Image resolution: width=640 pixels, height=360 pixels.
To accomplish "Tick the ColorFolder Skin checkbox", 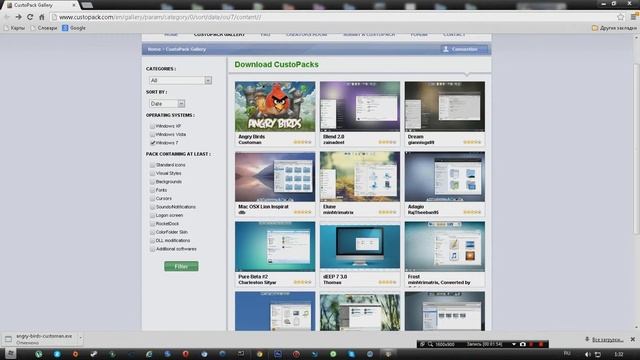I will click(153, 232).
